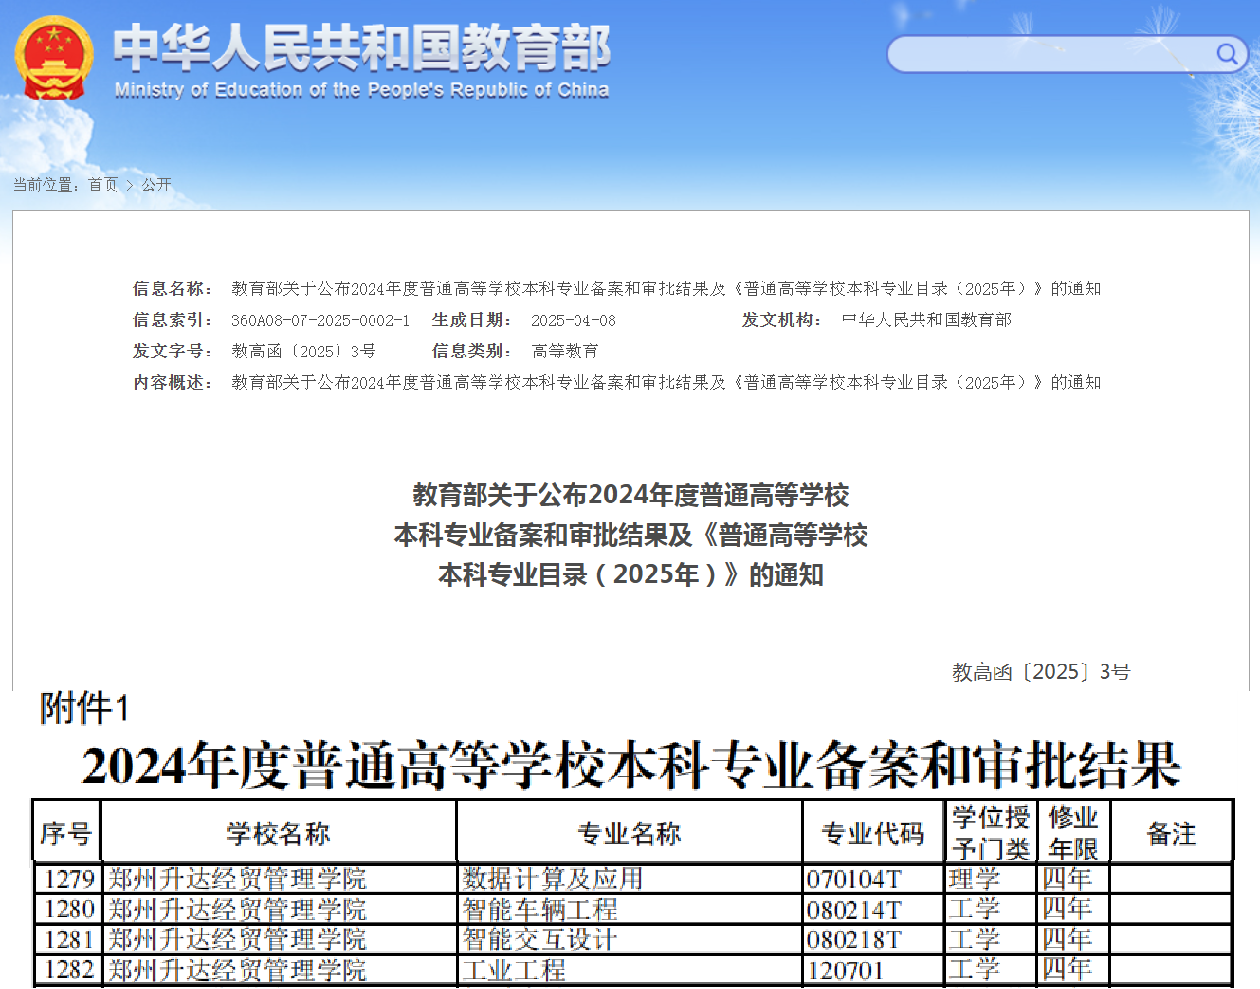Click the 中华人民共和国教育部 site title
The width and height of the screenshot is (1260, 989).
361,48
